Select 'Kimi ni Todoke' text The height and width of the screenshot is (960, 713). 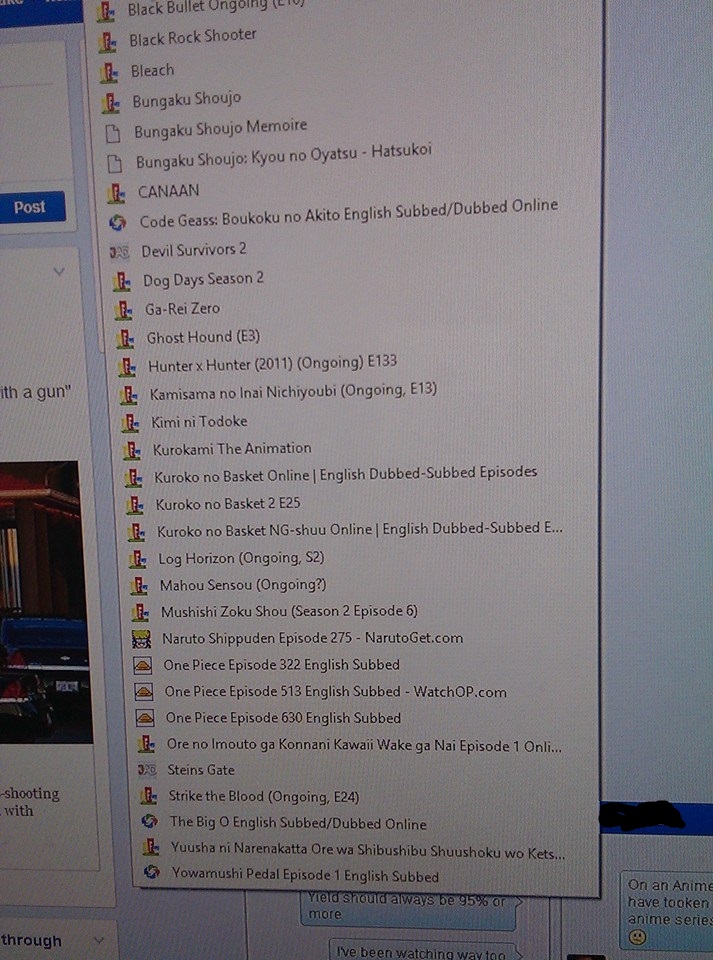[x=200, y=422]
